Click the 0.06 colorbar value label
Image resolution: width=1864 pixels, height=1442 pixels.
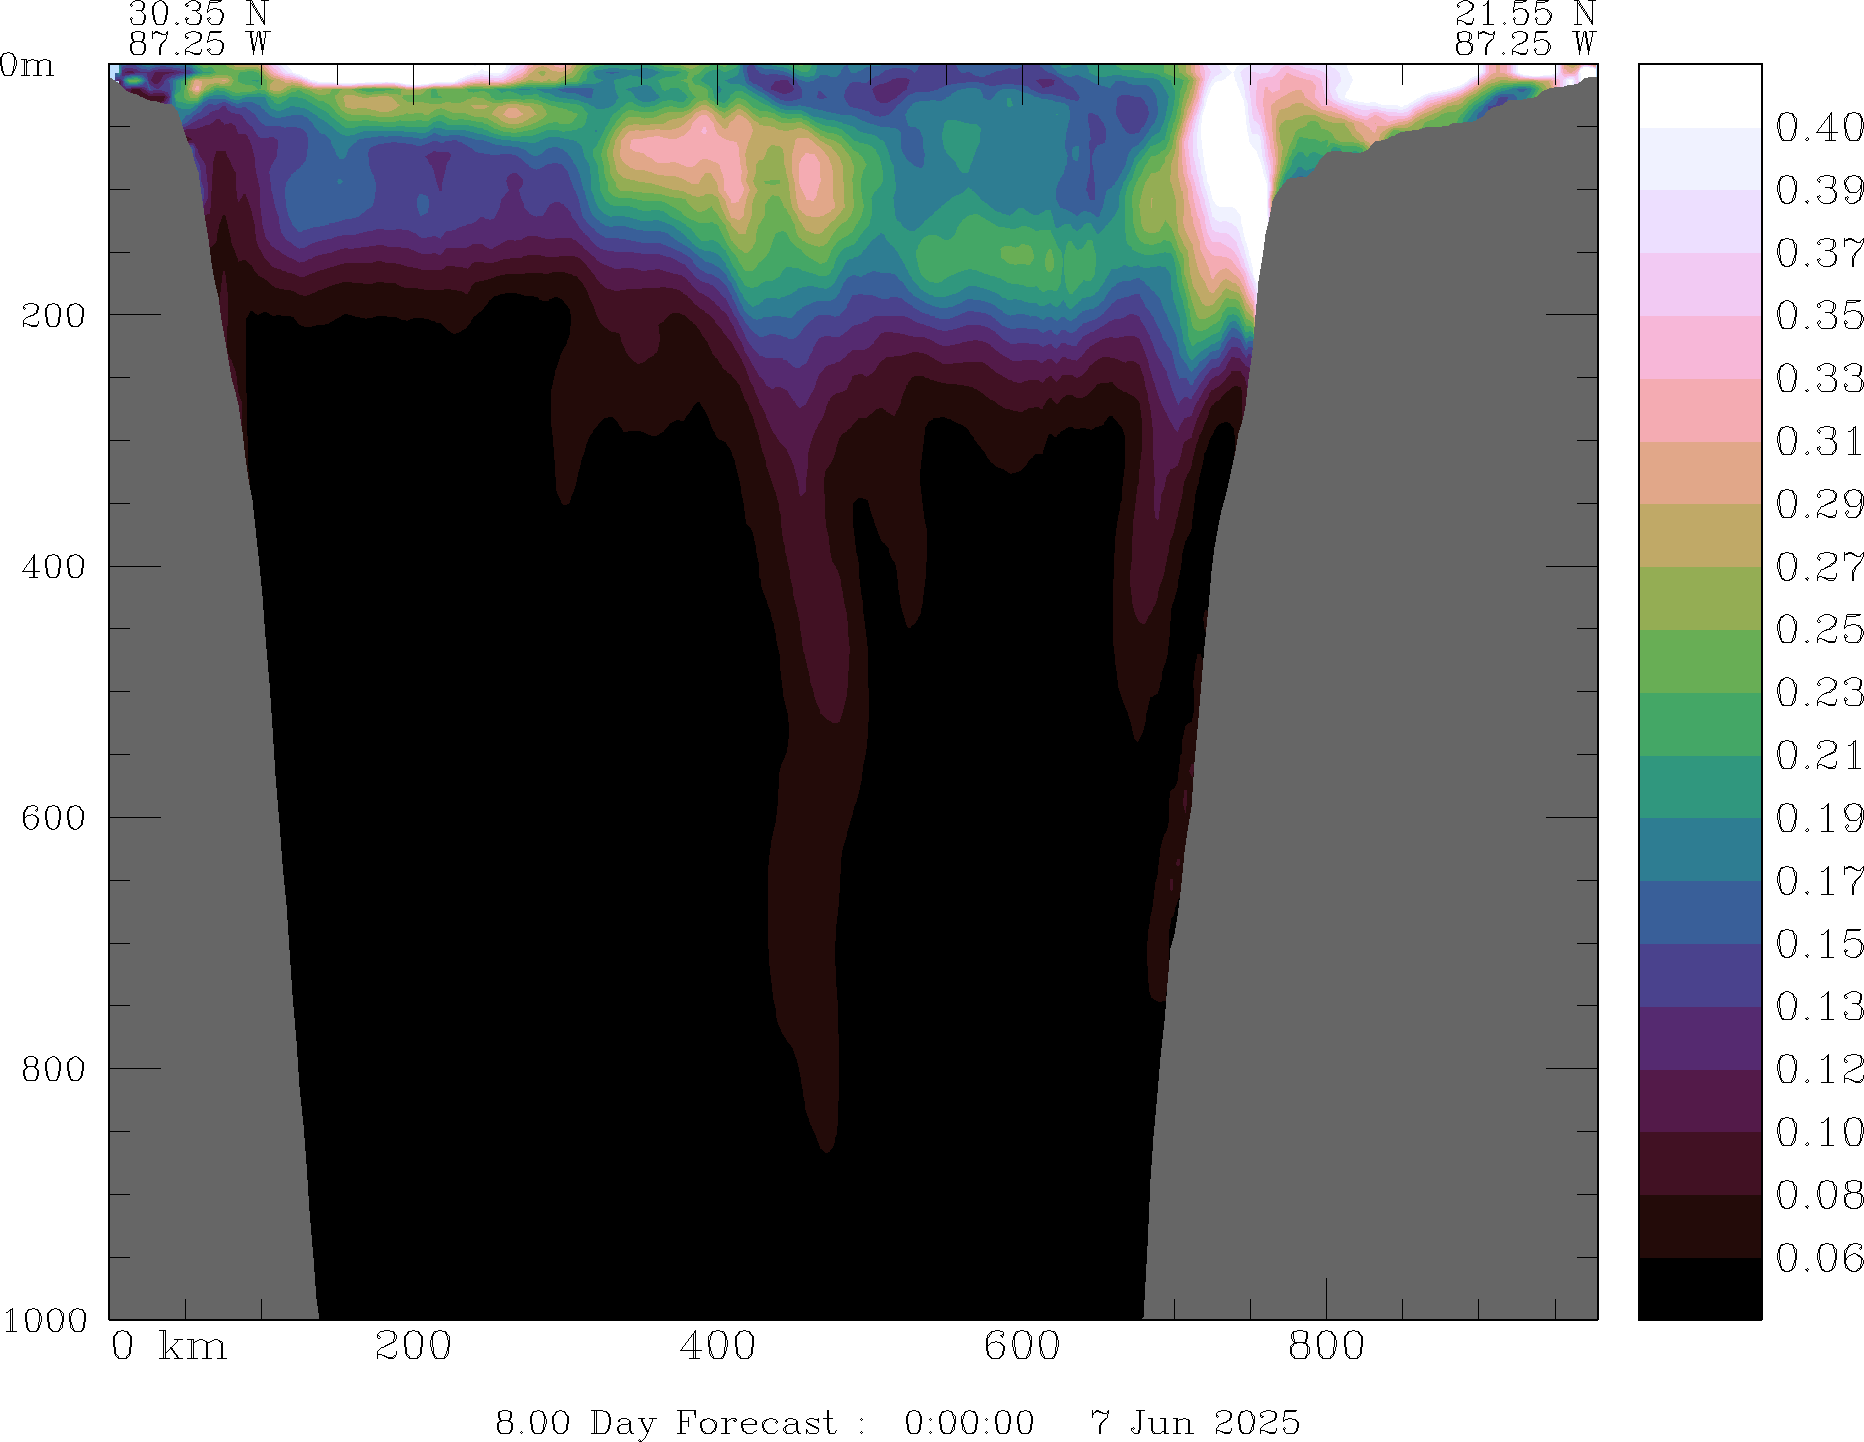pyautogui.click(x=1819, y=1258)
